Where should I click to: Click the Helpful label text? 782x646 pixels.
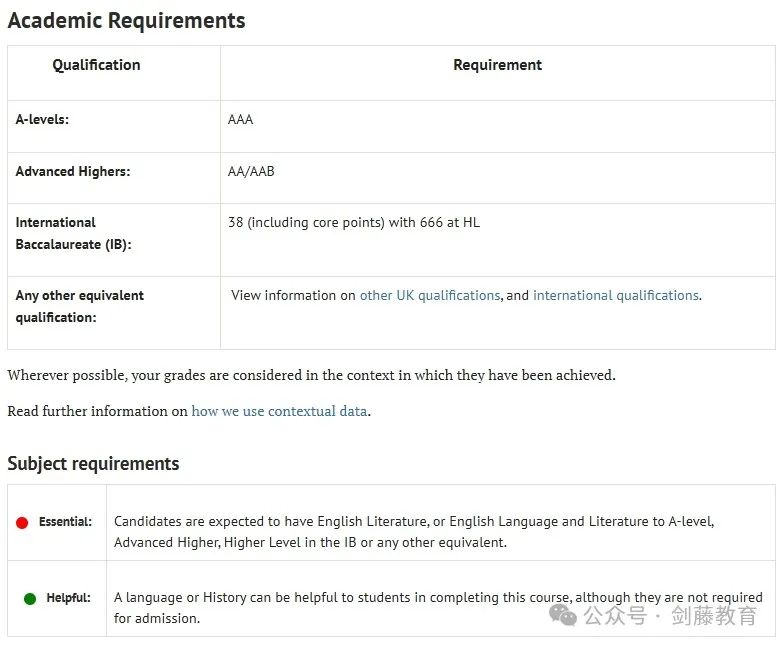(x=69, y=598)
